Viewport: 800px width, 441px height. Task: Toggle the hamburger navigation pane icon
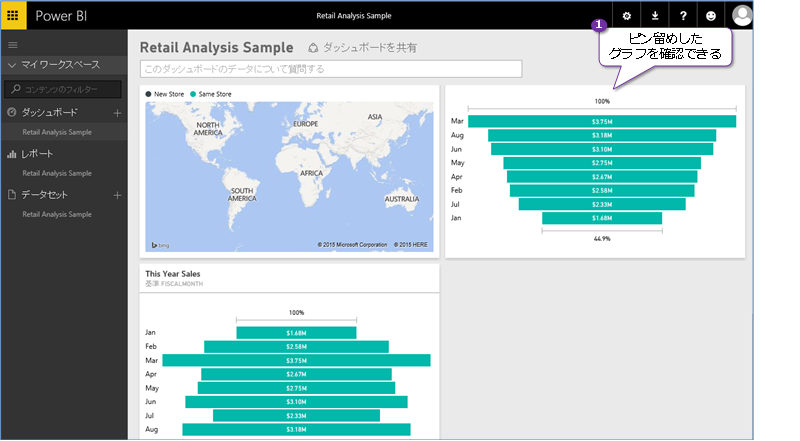(x=13, y=45)
